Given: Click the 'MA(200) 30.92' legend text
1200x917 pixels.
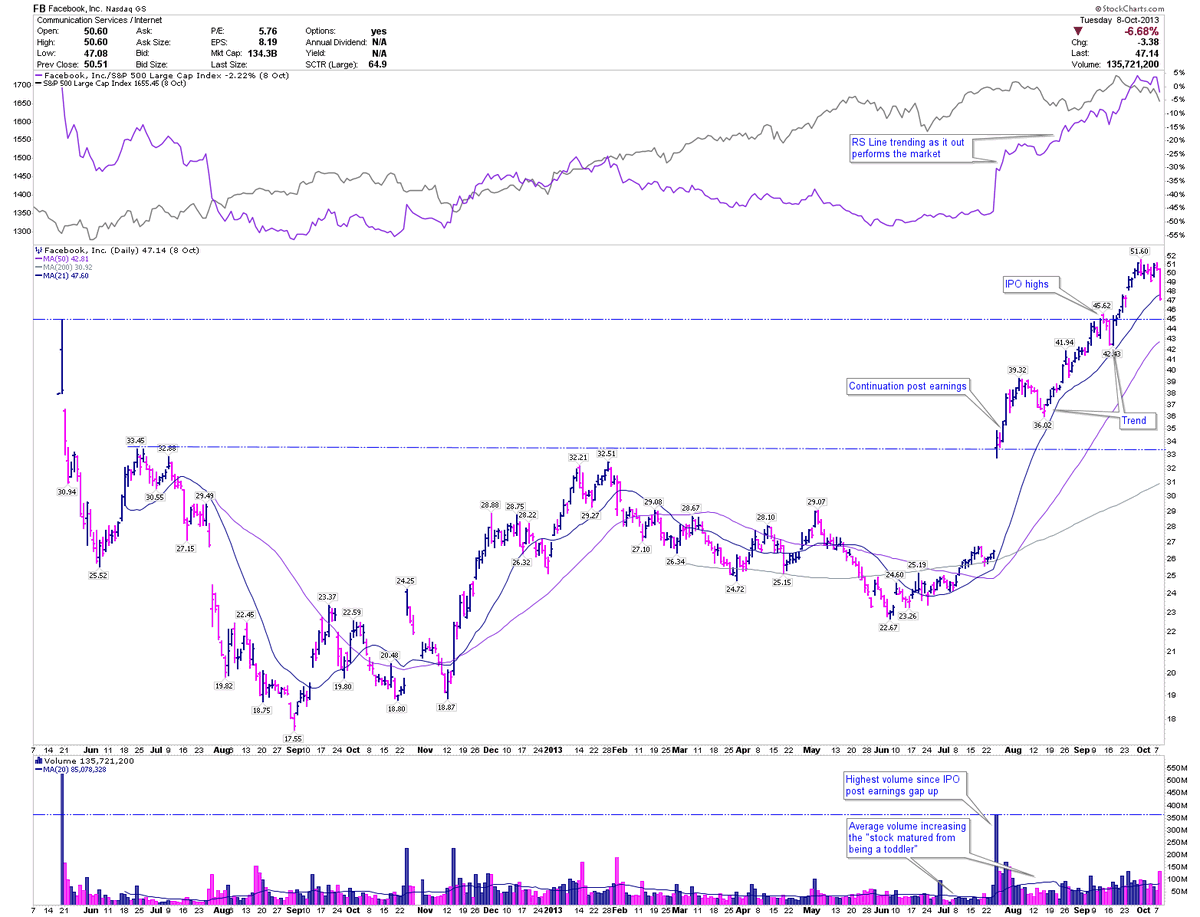Looking at the screenshot, I should [x=70, y=268].
